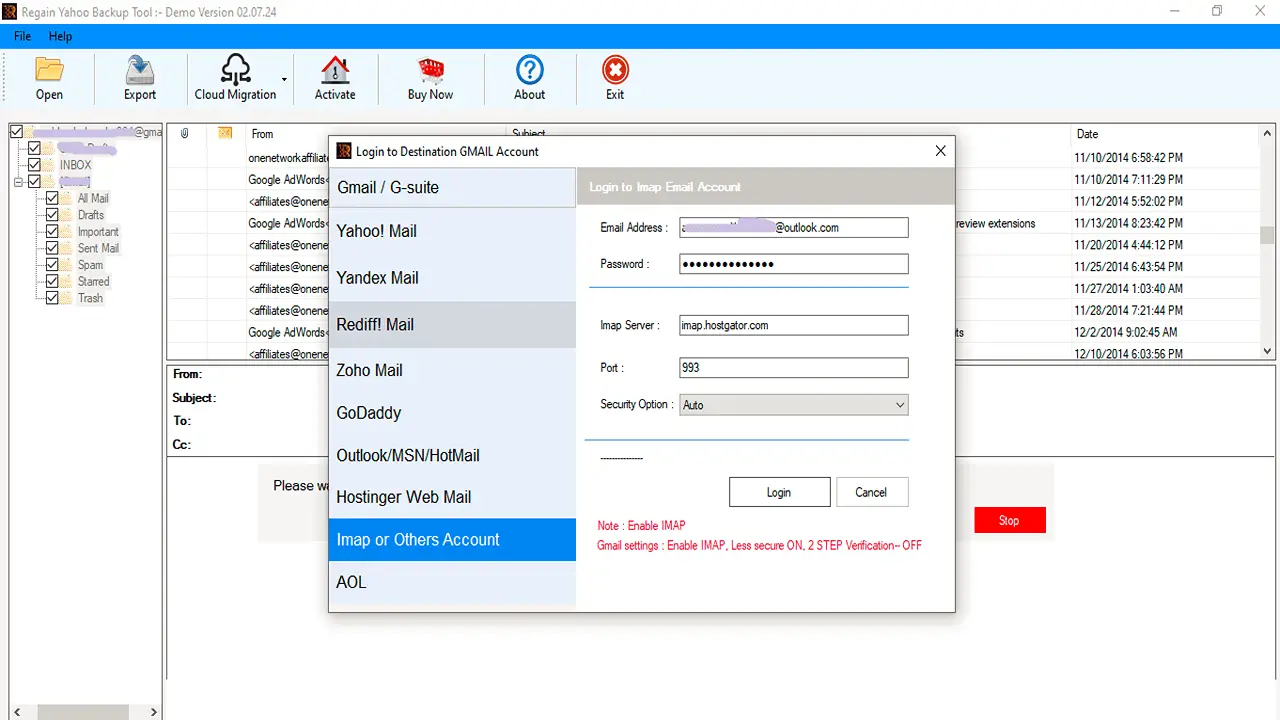The width and height of the screenshot is (1280, 720).
Task: Click the folder tree scroll left arrow
Action: (x=14, y=712)
